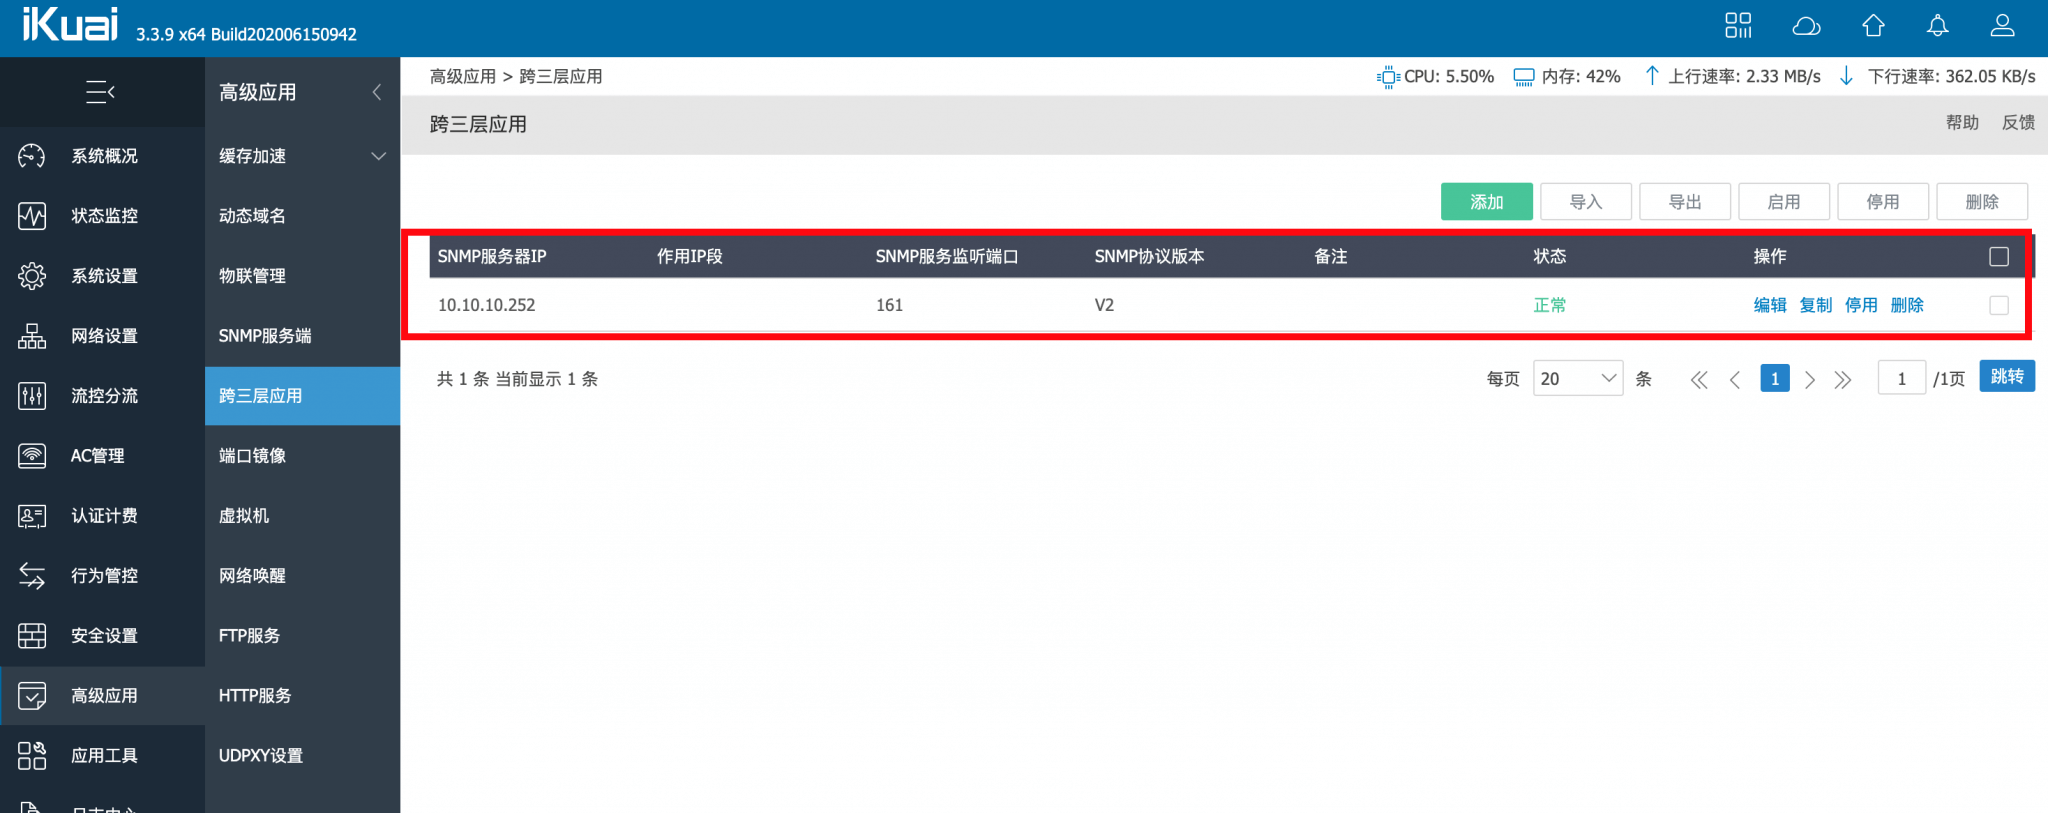Click the green 添加 button

[1486, 202]
